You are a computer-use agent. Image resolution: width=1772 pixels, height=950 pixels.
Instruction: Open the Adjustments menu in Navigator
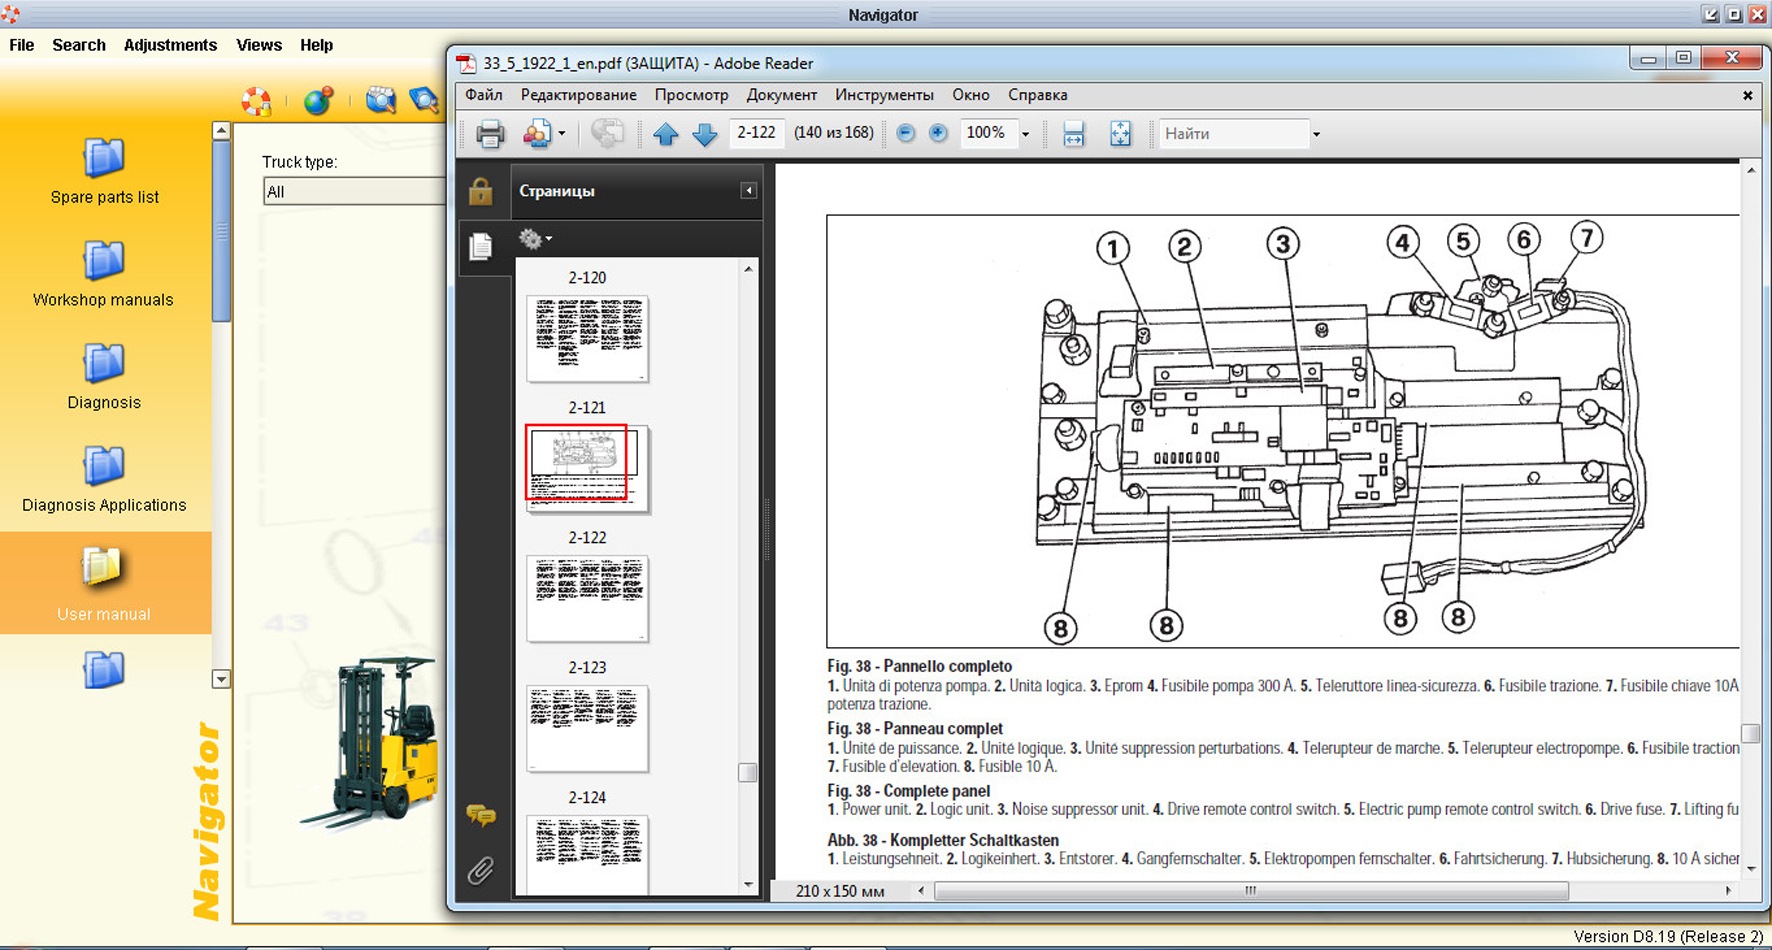coord(170,45)
